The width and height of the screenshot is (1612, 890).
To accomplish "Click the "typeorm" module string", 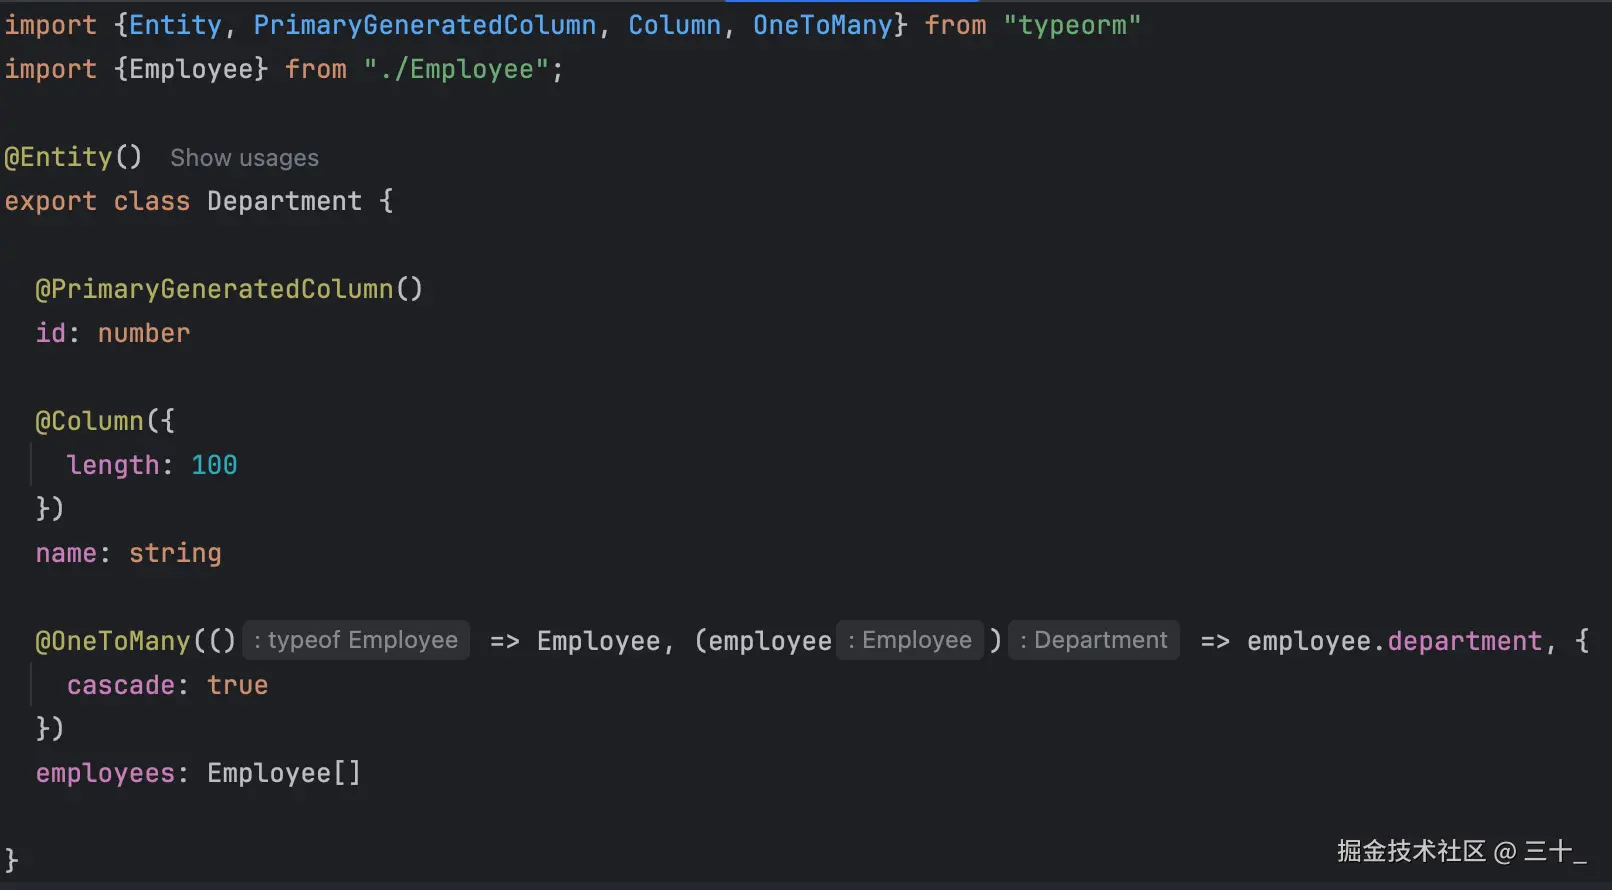I will coord(1072,25).
